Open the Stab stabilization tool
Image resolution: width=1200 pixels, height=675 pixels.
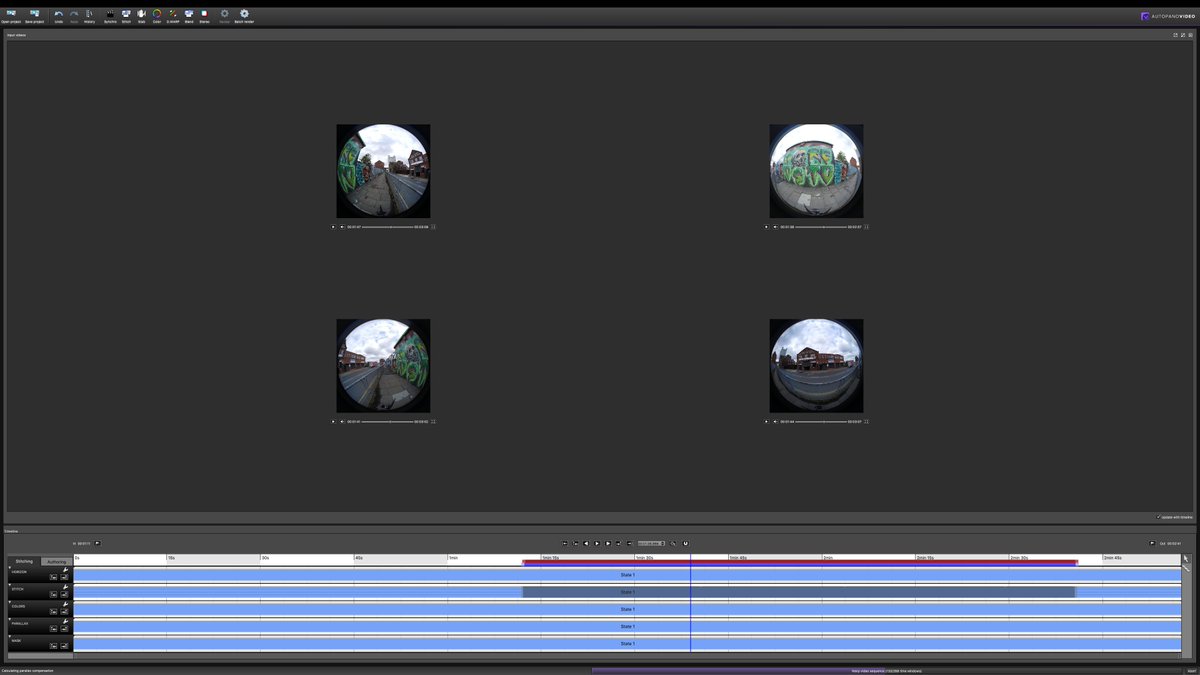(141, 15)
